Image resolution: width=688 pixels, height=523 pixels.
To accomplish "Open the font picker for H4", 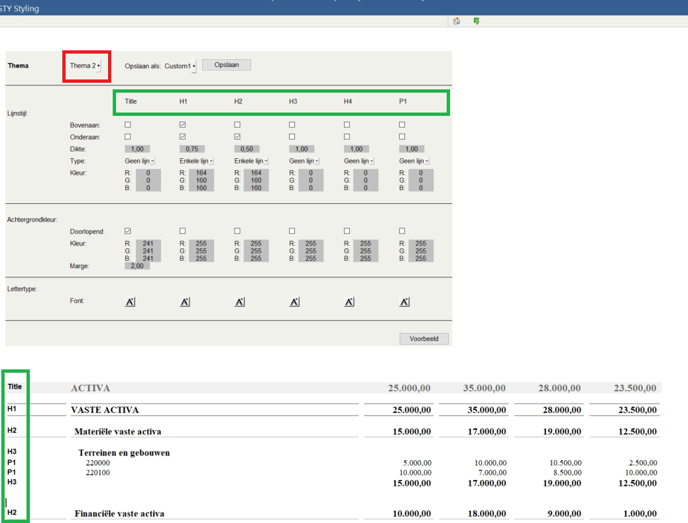I will [x=349, y=302].
